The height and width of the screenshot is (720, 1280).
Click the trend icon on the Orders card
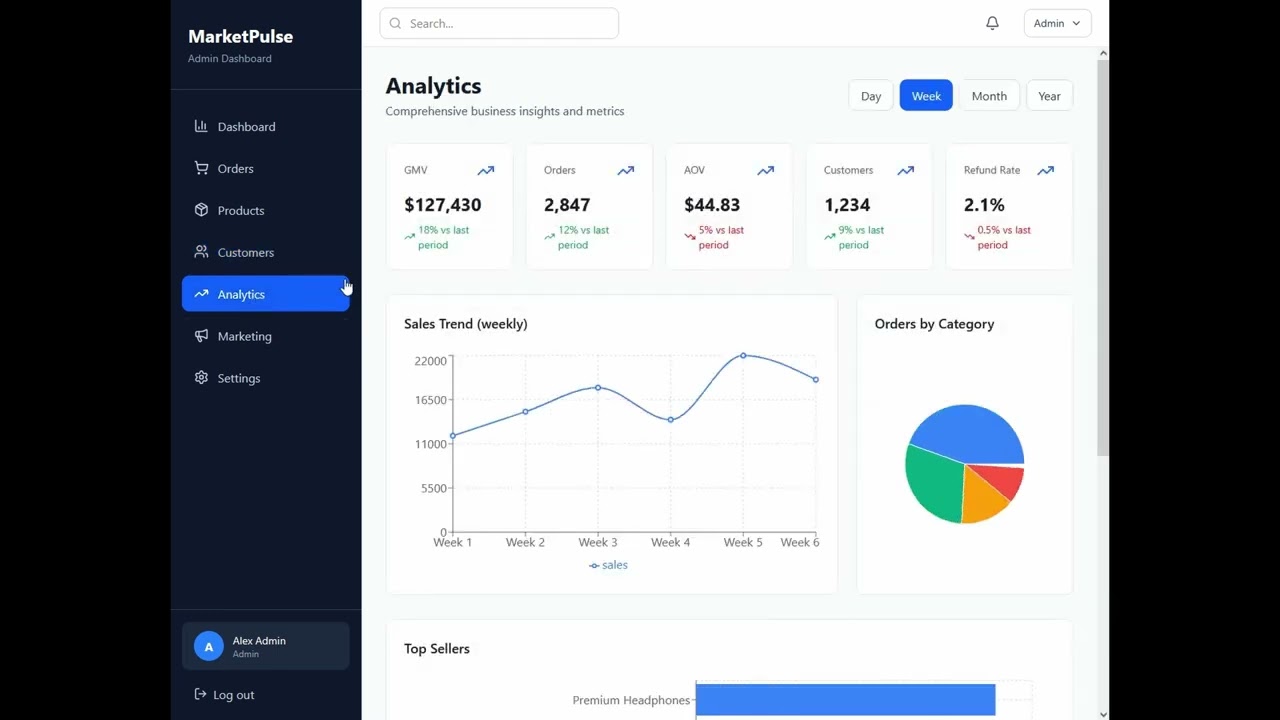pyautogui.click(x=626, y=171)
